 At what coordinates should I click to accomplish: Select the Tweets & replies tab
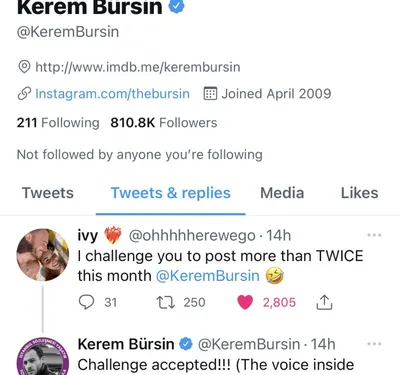171,193
